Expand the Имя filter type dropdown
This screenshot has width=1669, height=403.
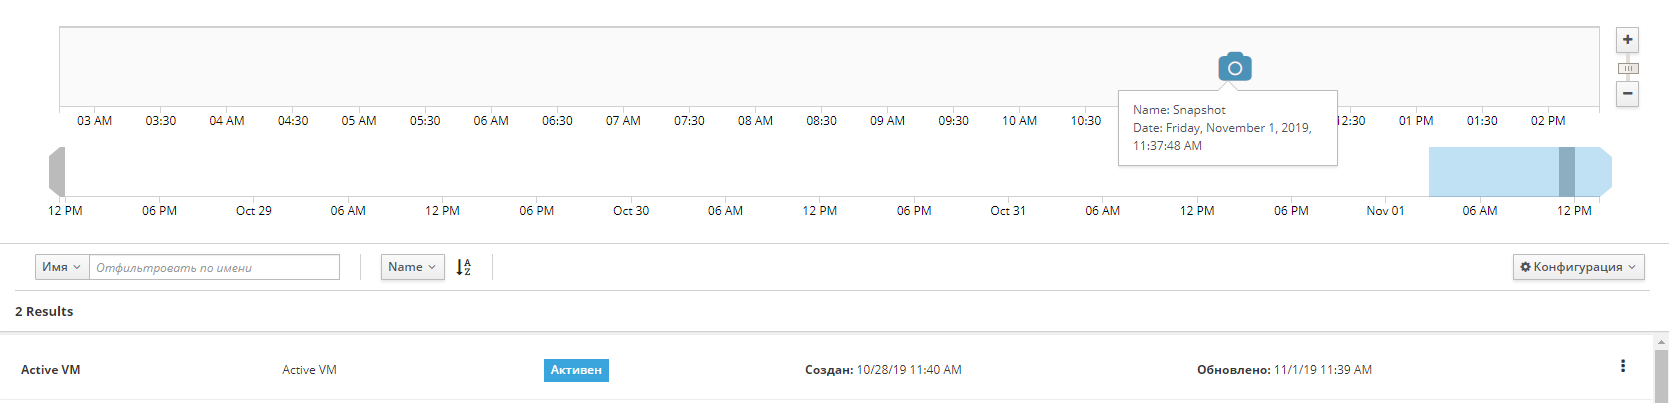coord(62,267)
